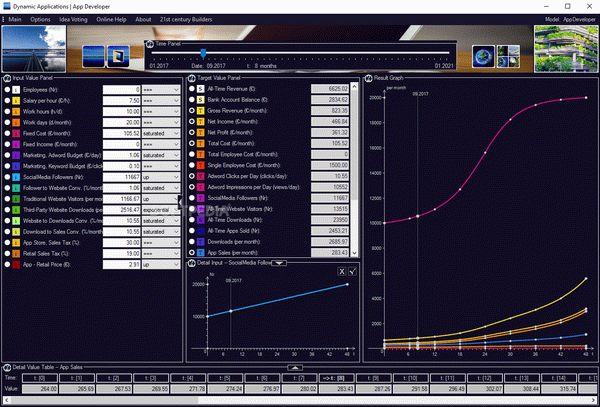Click the collapse arrow on Input Value Panel edge

point(179,201)
